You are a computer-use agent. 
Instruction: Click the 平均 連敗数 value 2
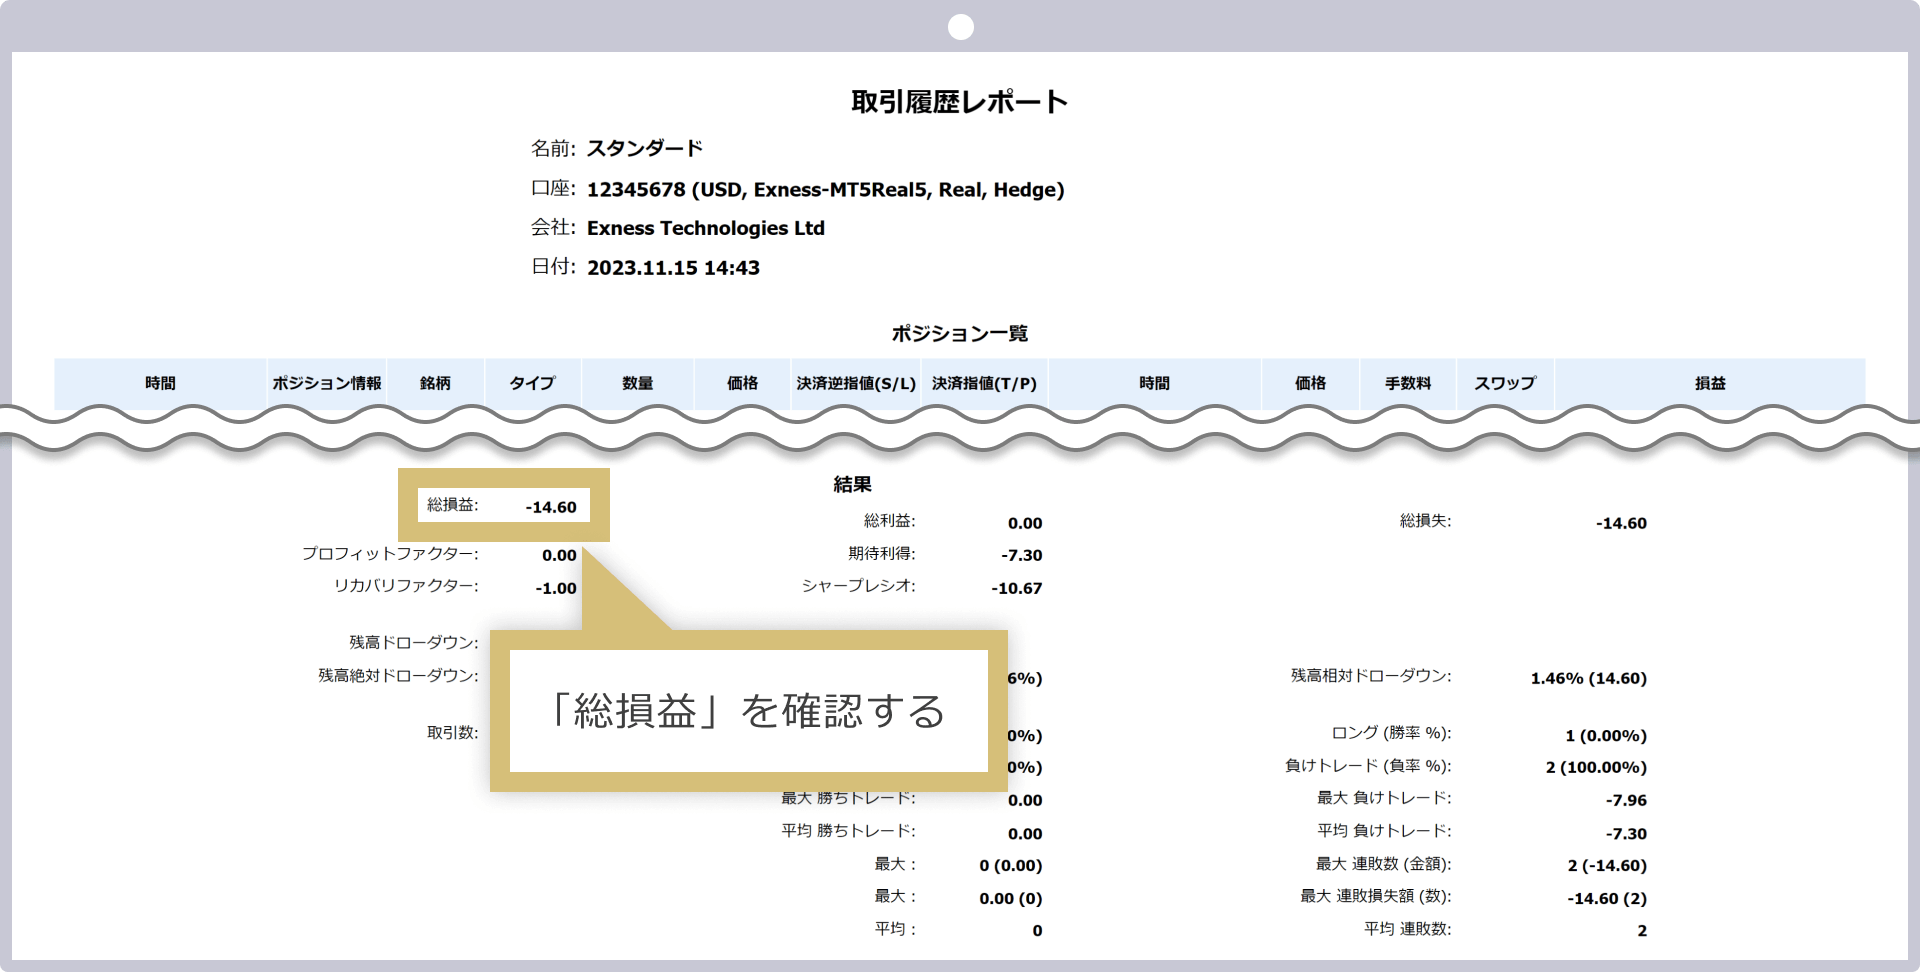pyautogui.click(x=1642, y=931)
